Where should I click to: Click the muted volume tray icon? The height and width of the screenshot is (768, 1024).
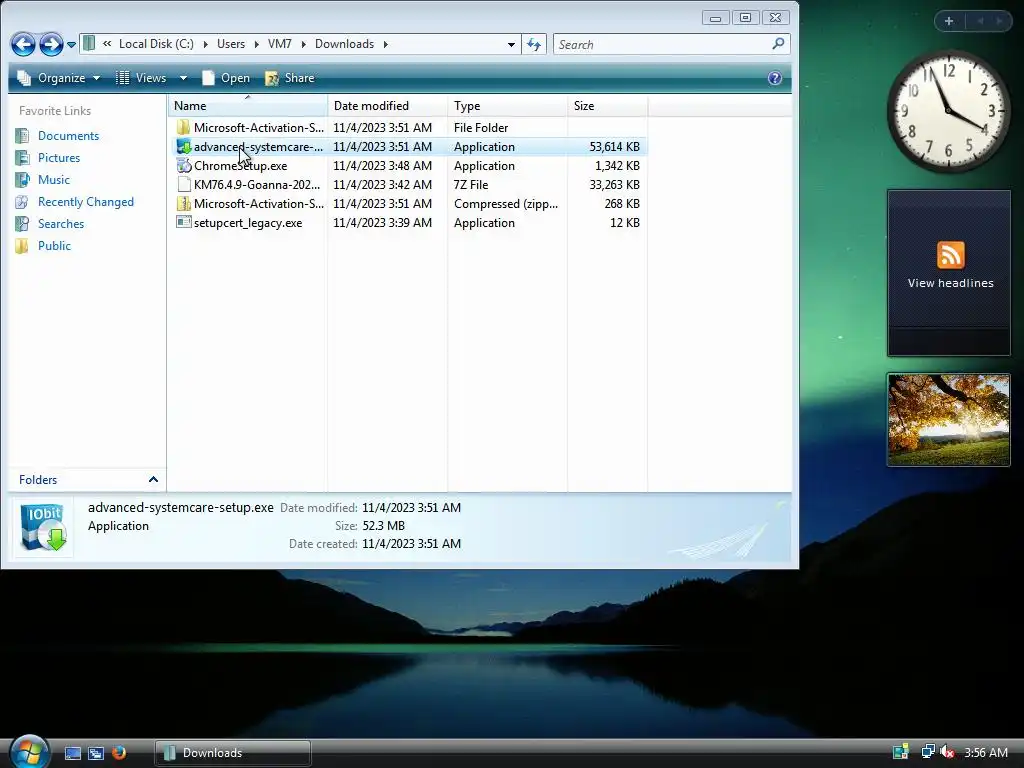coord(948,752)
